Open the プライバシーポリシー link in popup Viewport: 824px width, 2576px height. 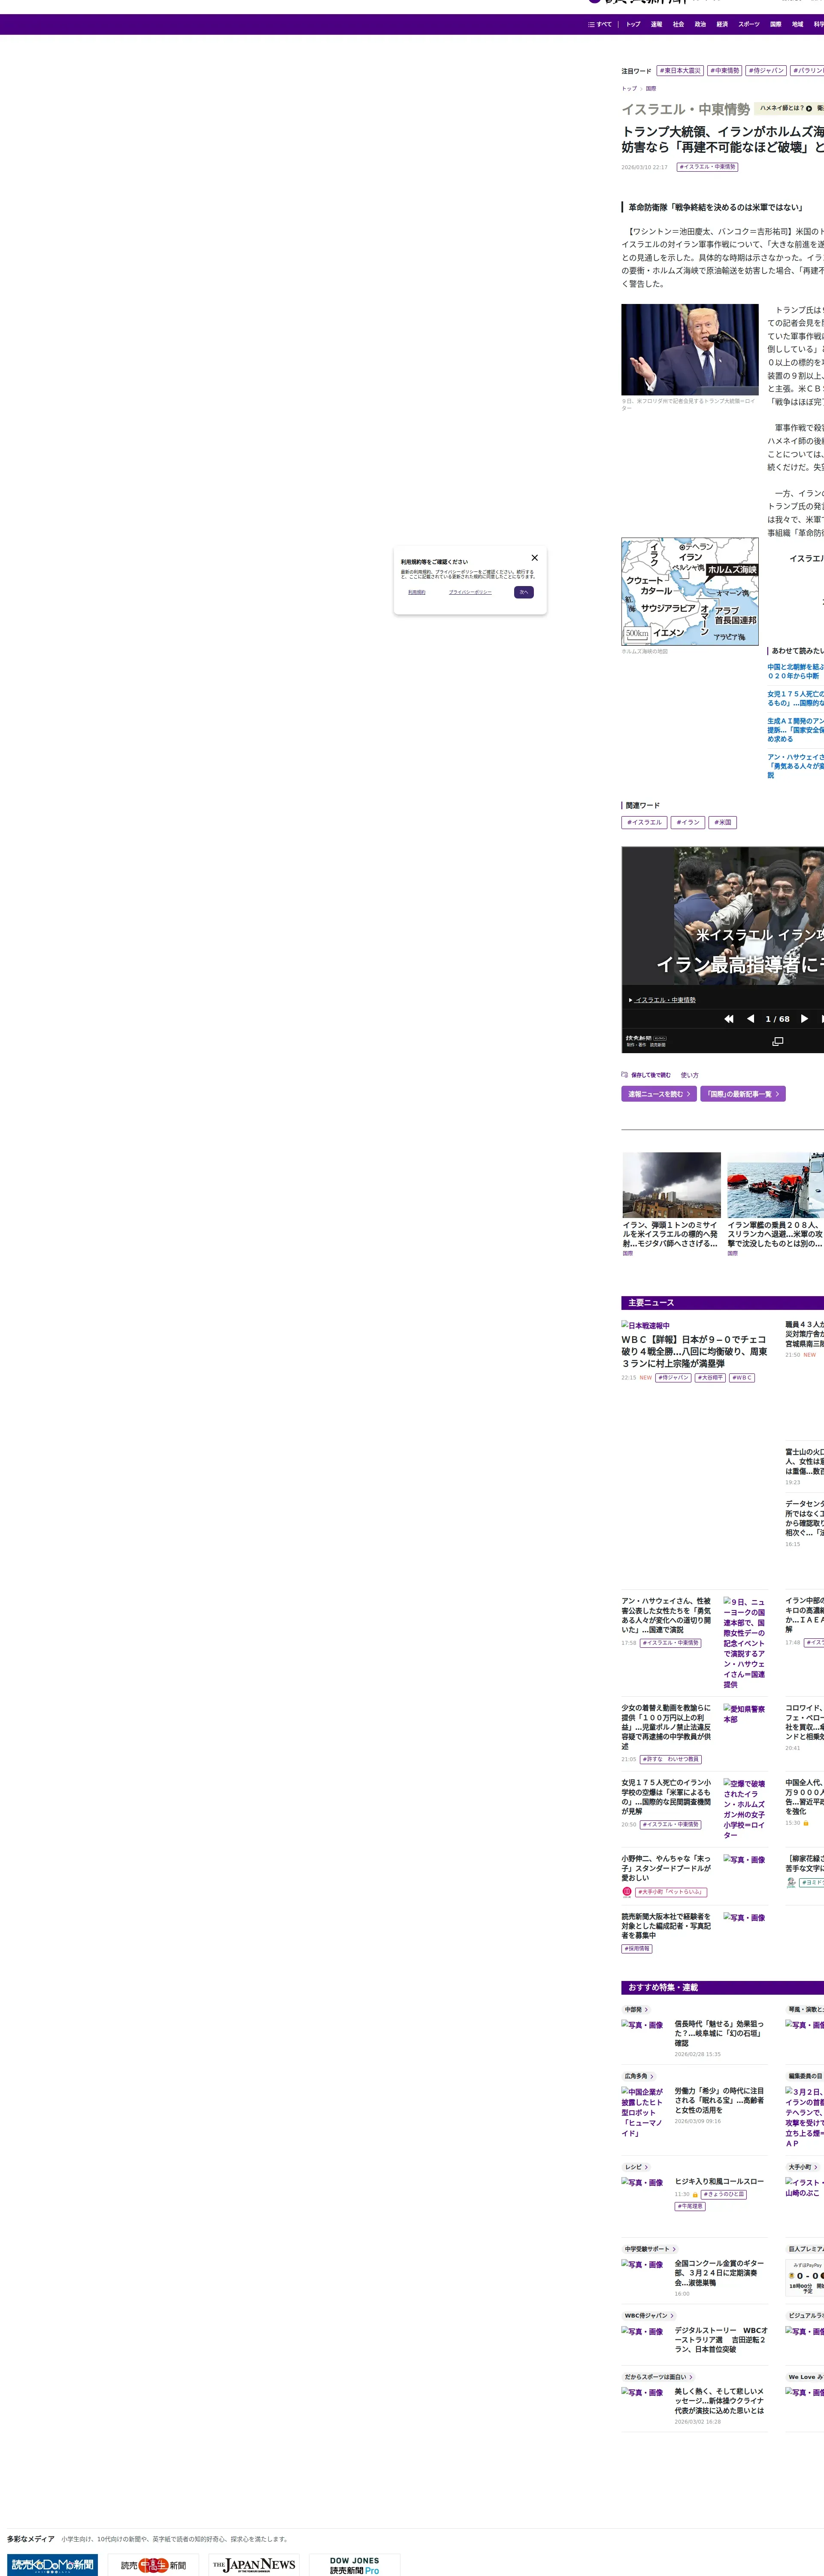tap(470, 592)
